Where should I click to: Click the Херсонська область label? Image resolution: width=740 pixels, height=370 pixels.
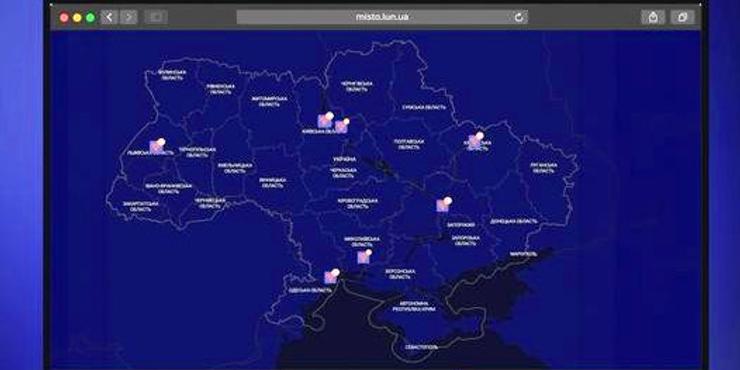click(x=400, y=274)
